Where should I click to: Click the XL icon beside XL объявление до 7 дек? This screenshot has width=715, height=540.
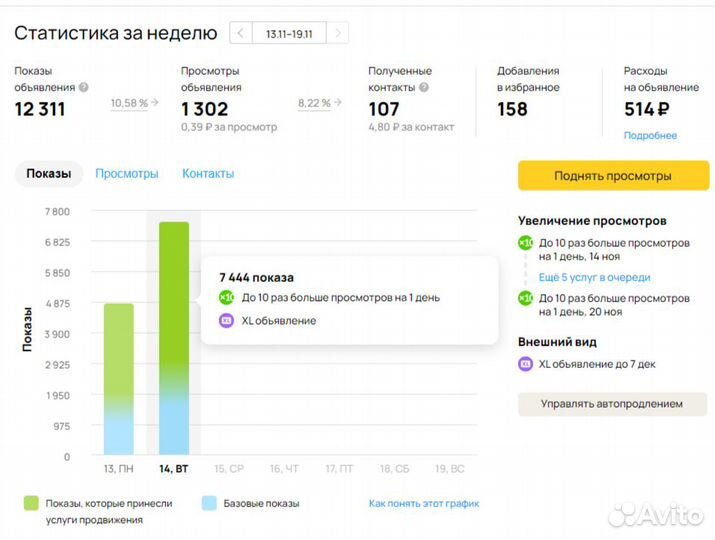pyautogui.click(x=526, y=364)
